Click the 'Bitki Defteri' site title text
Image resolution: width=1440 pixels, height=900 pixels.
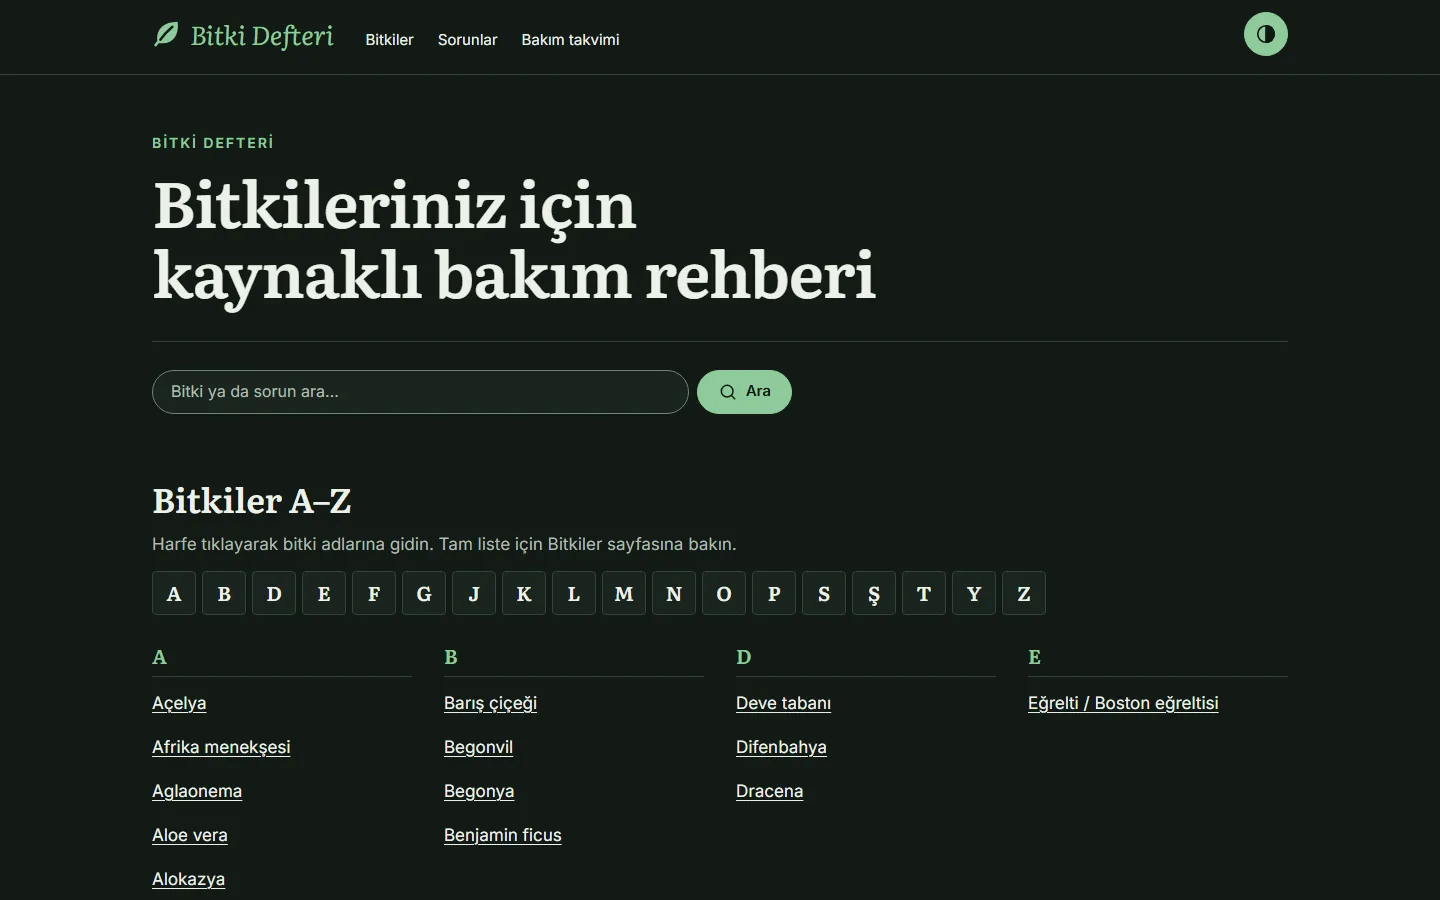(262, 36)
